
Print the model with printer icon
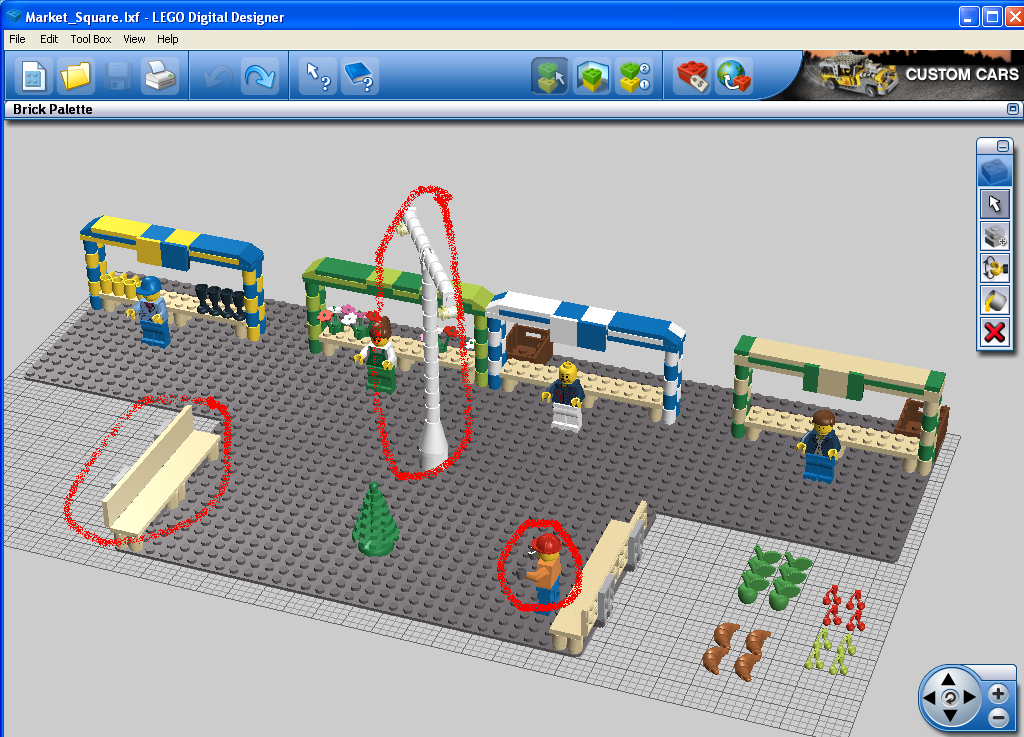159,76
